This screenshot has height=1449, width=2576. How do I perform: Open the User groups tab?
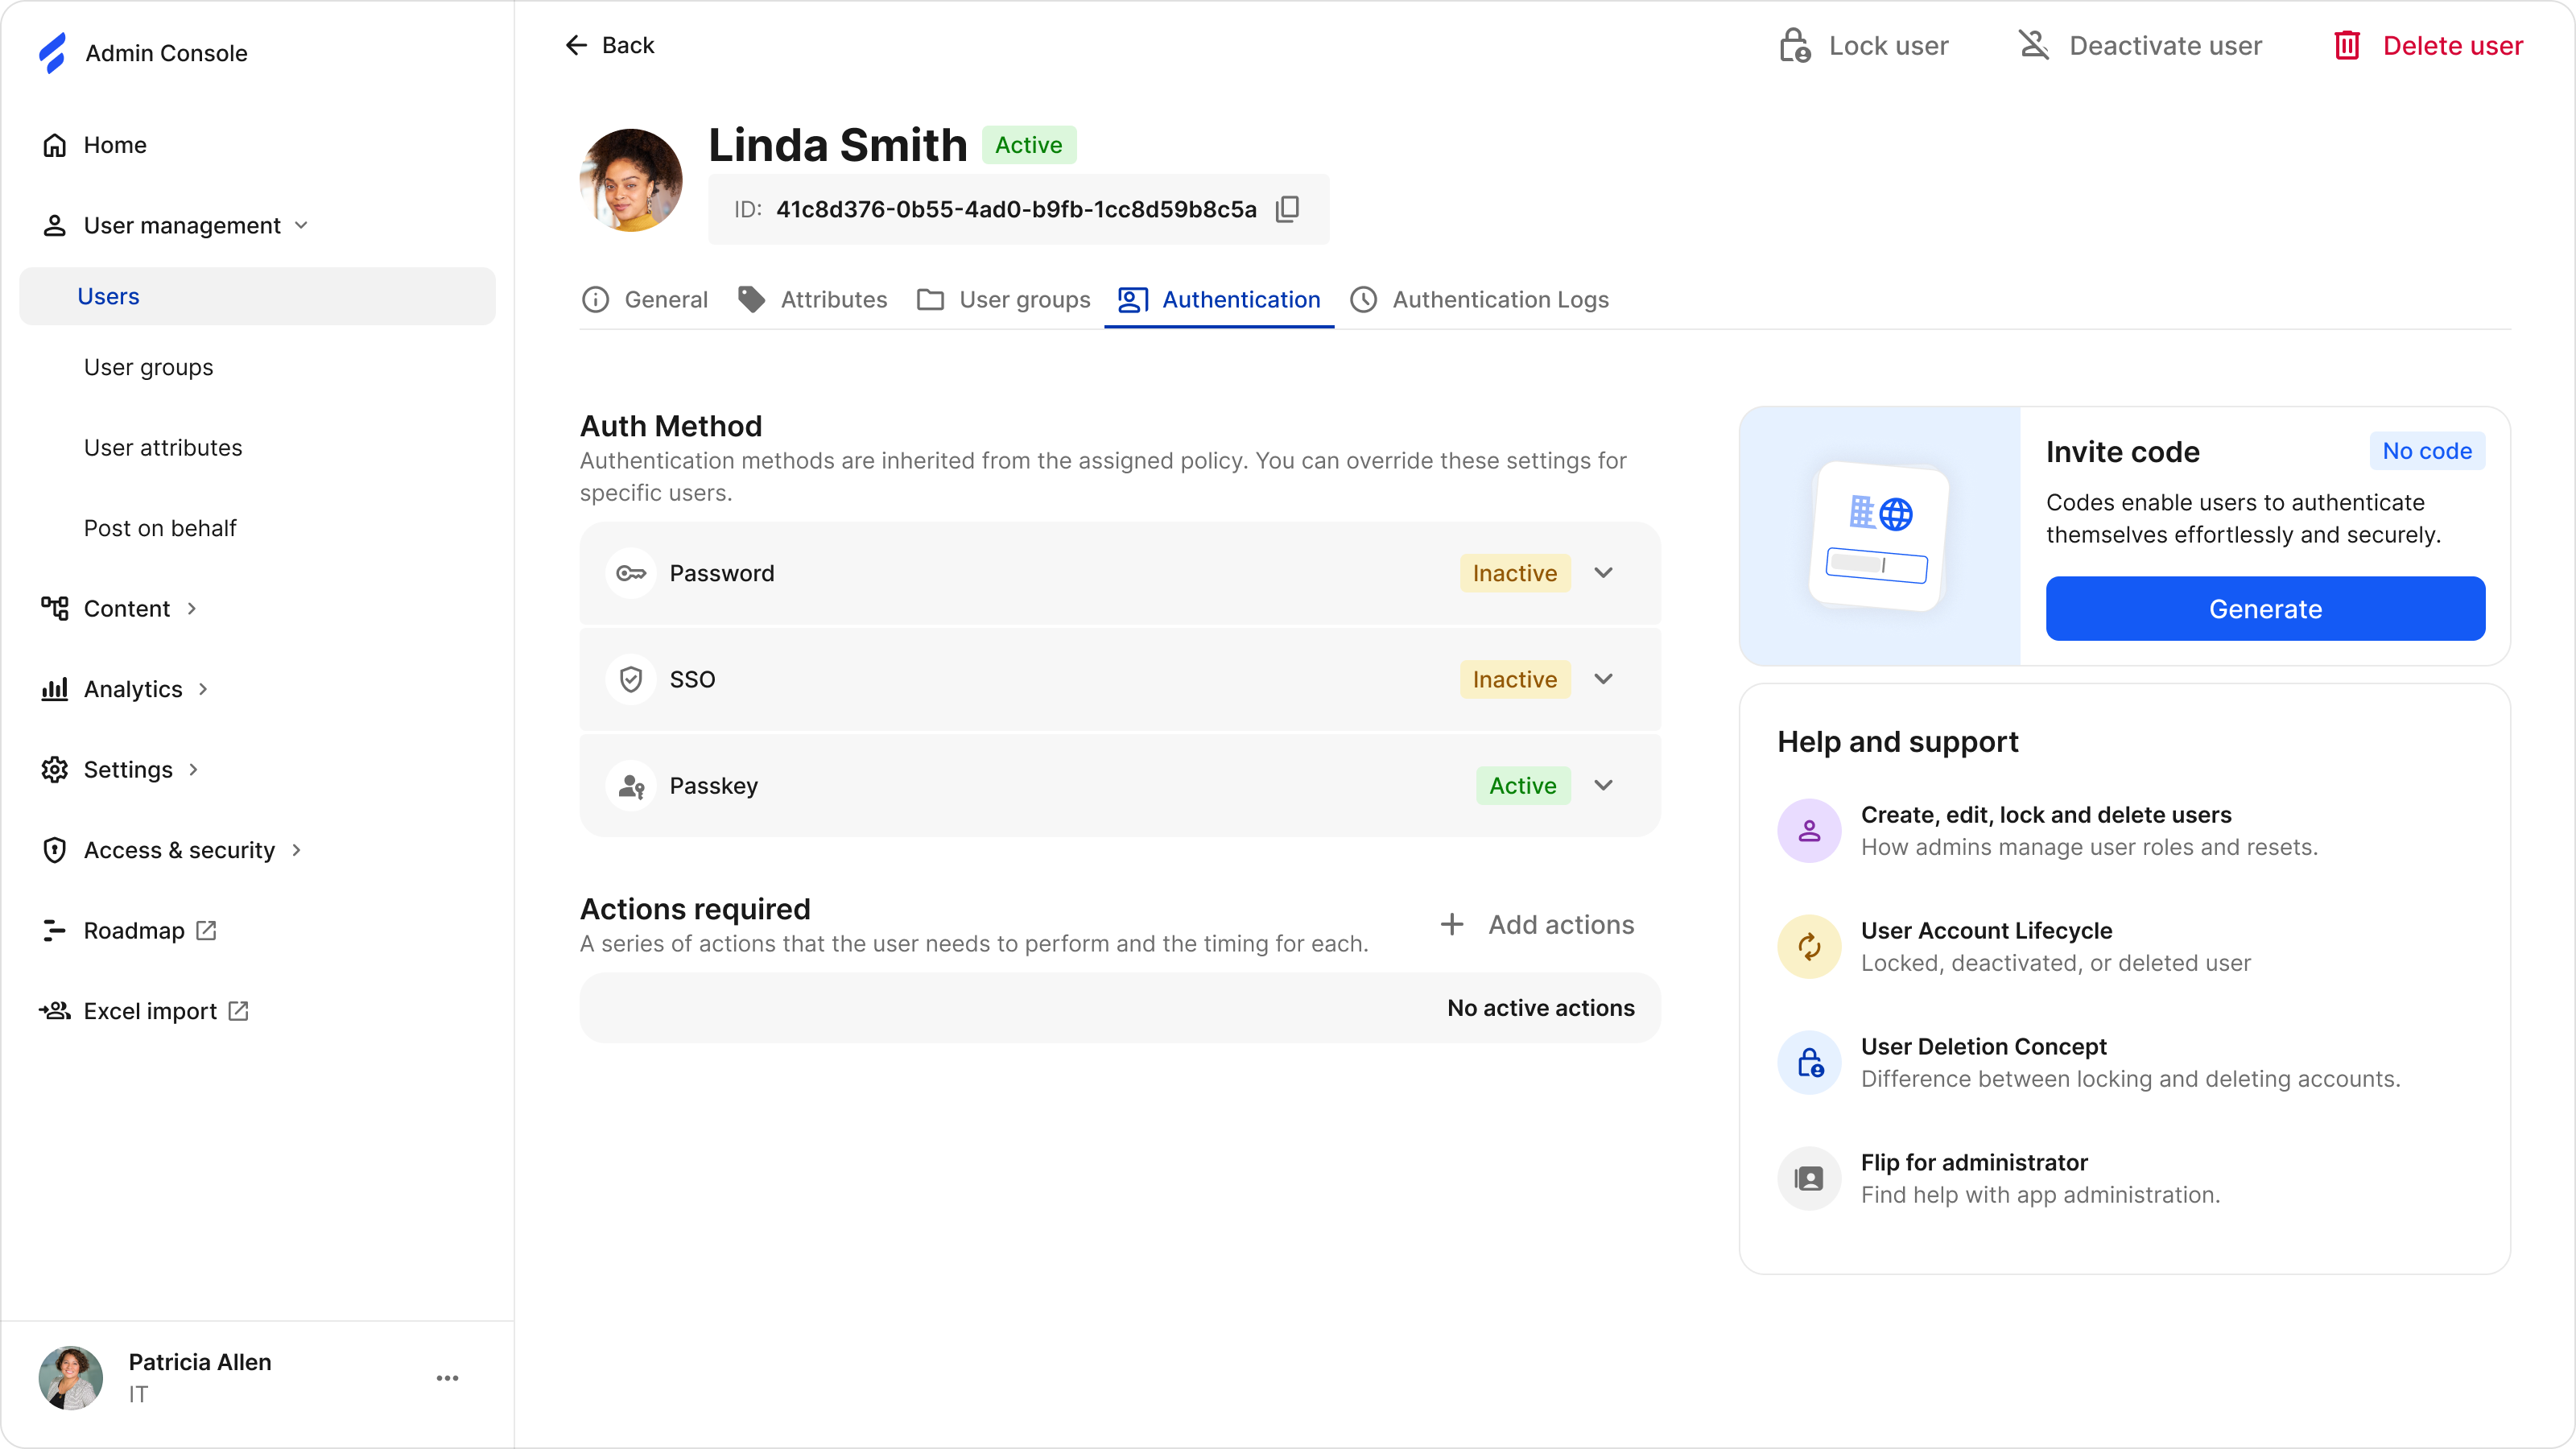(1003, 299)
